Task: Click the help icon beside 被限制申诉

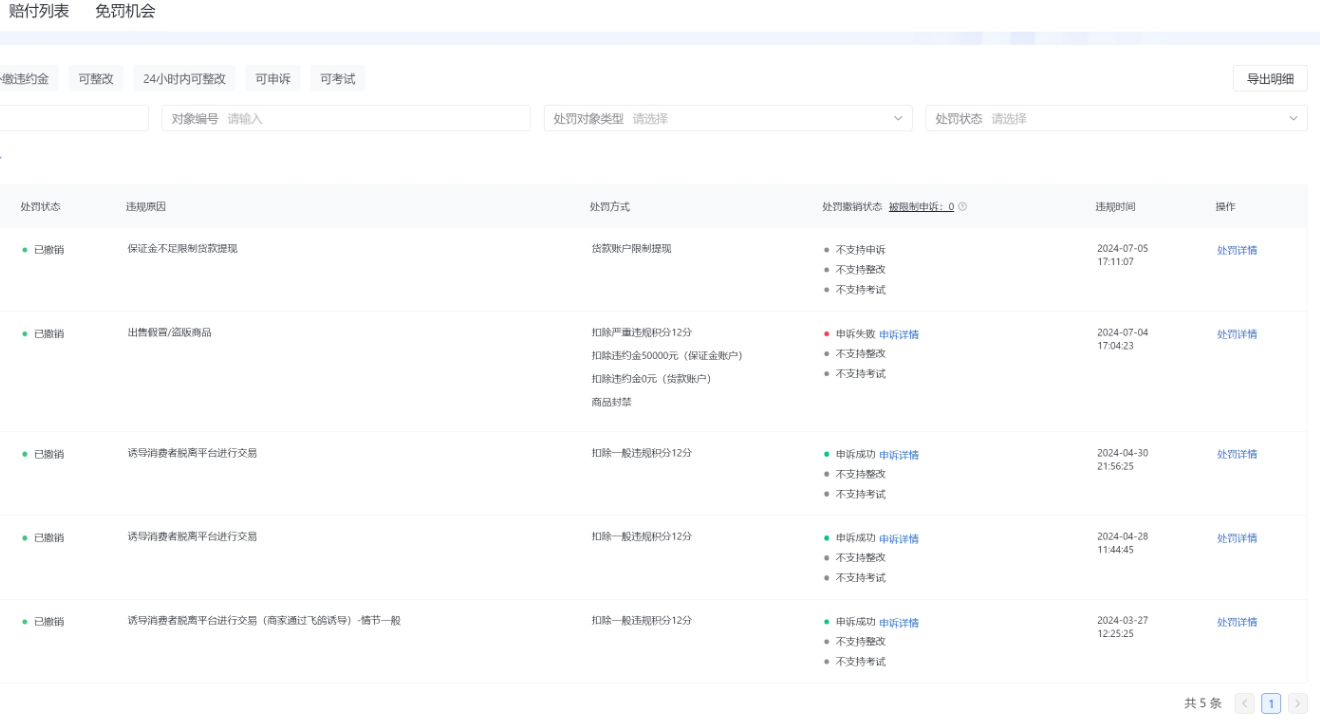Action: [x=963, y=207]
